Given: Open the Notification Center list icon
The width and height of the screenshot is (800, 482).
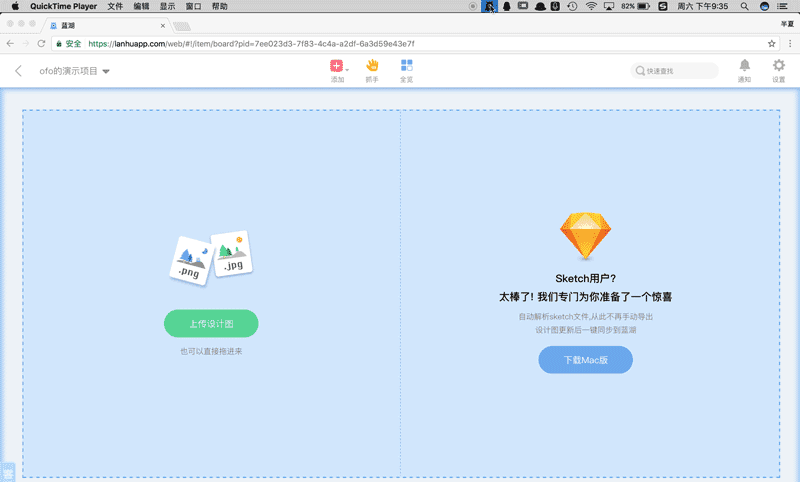Looking at the screenshot, I should [x=782, y=6].
